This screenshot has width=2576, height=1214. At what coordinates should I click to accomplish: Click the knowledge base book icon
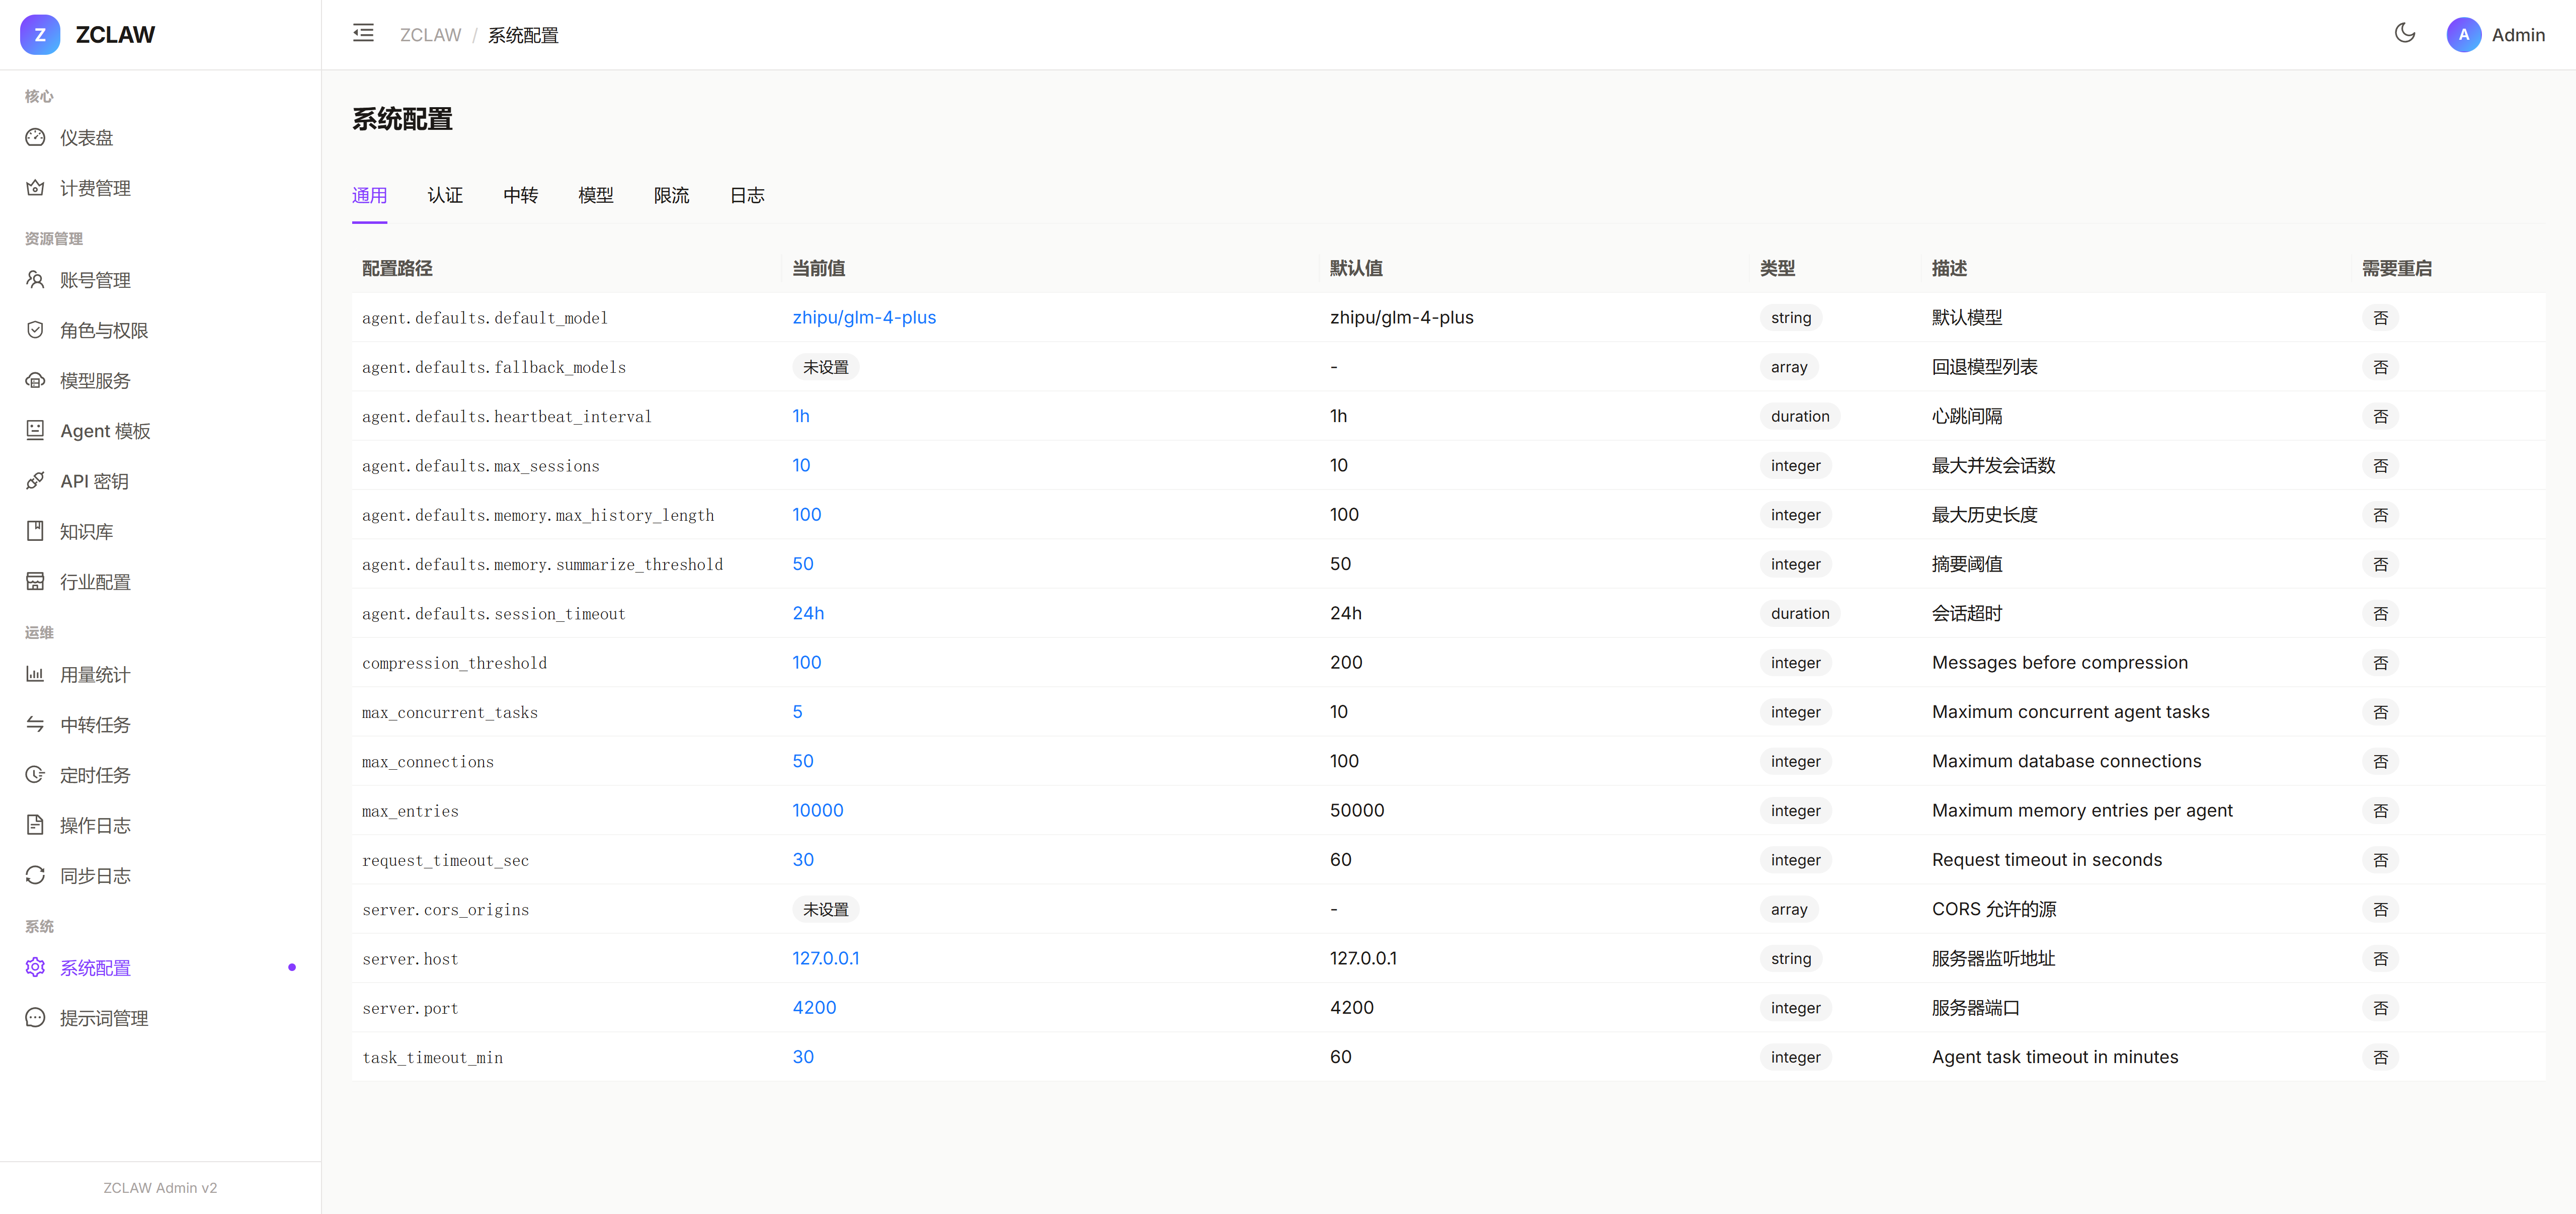[35, 531]
